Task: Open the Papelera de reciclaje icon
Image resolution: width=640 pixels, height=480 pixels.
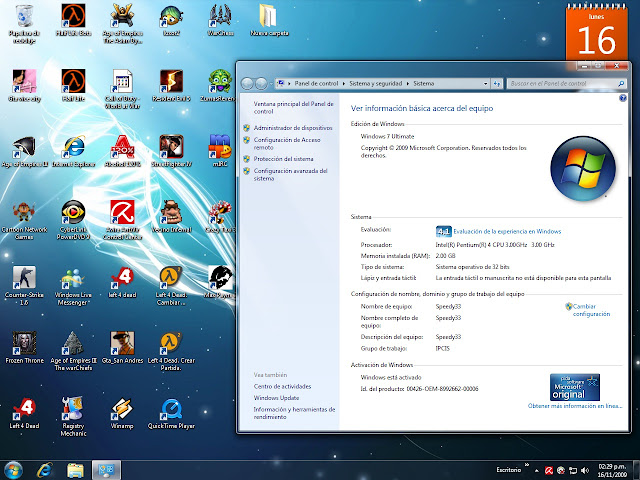Action: pyautogui.click(x=22, y=15)
